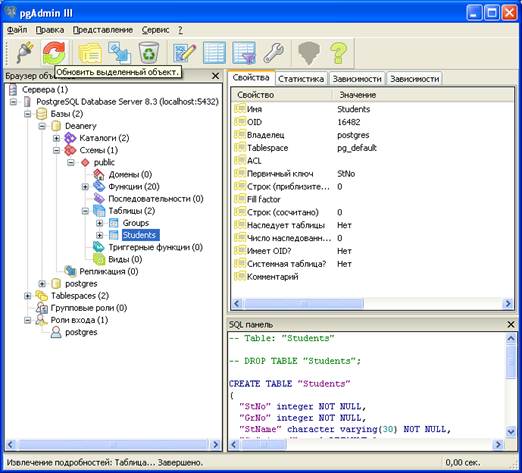522x473 pixels.
Task: Close the SQL панель pane
Action: tap(510, 324)
